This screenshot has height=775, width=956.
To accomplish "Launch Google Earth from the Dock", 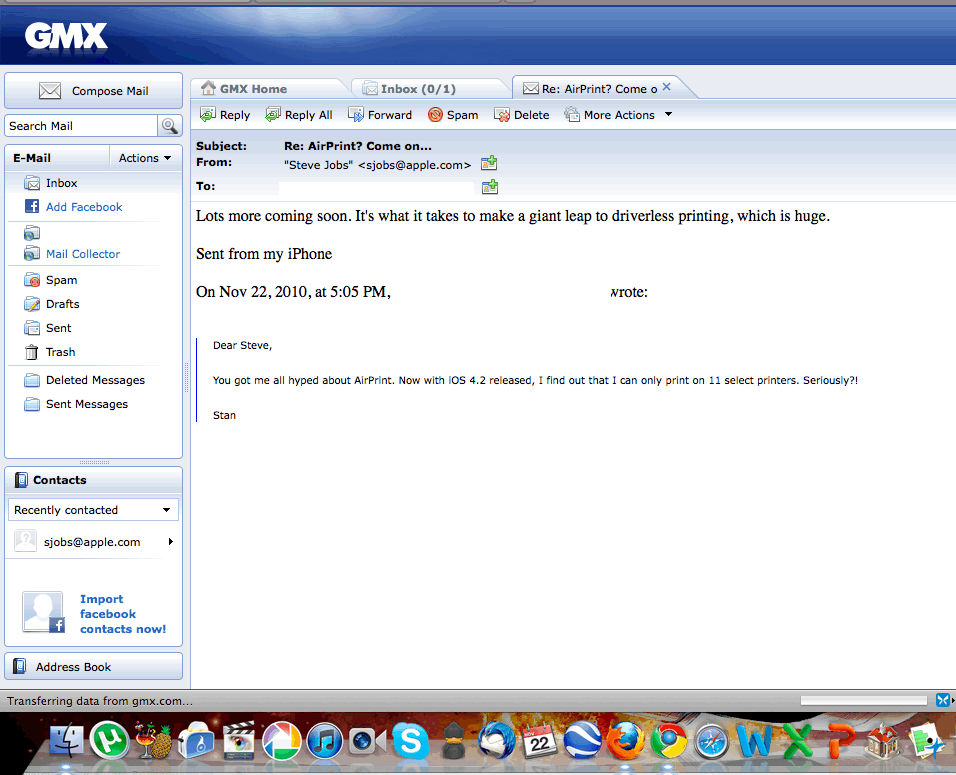I will (x=582, y=741).
